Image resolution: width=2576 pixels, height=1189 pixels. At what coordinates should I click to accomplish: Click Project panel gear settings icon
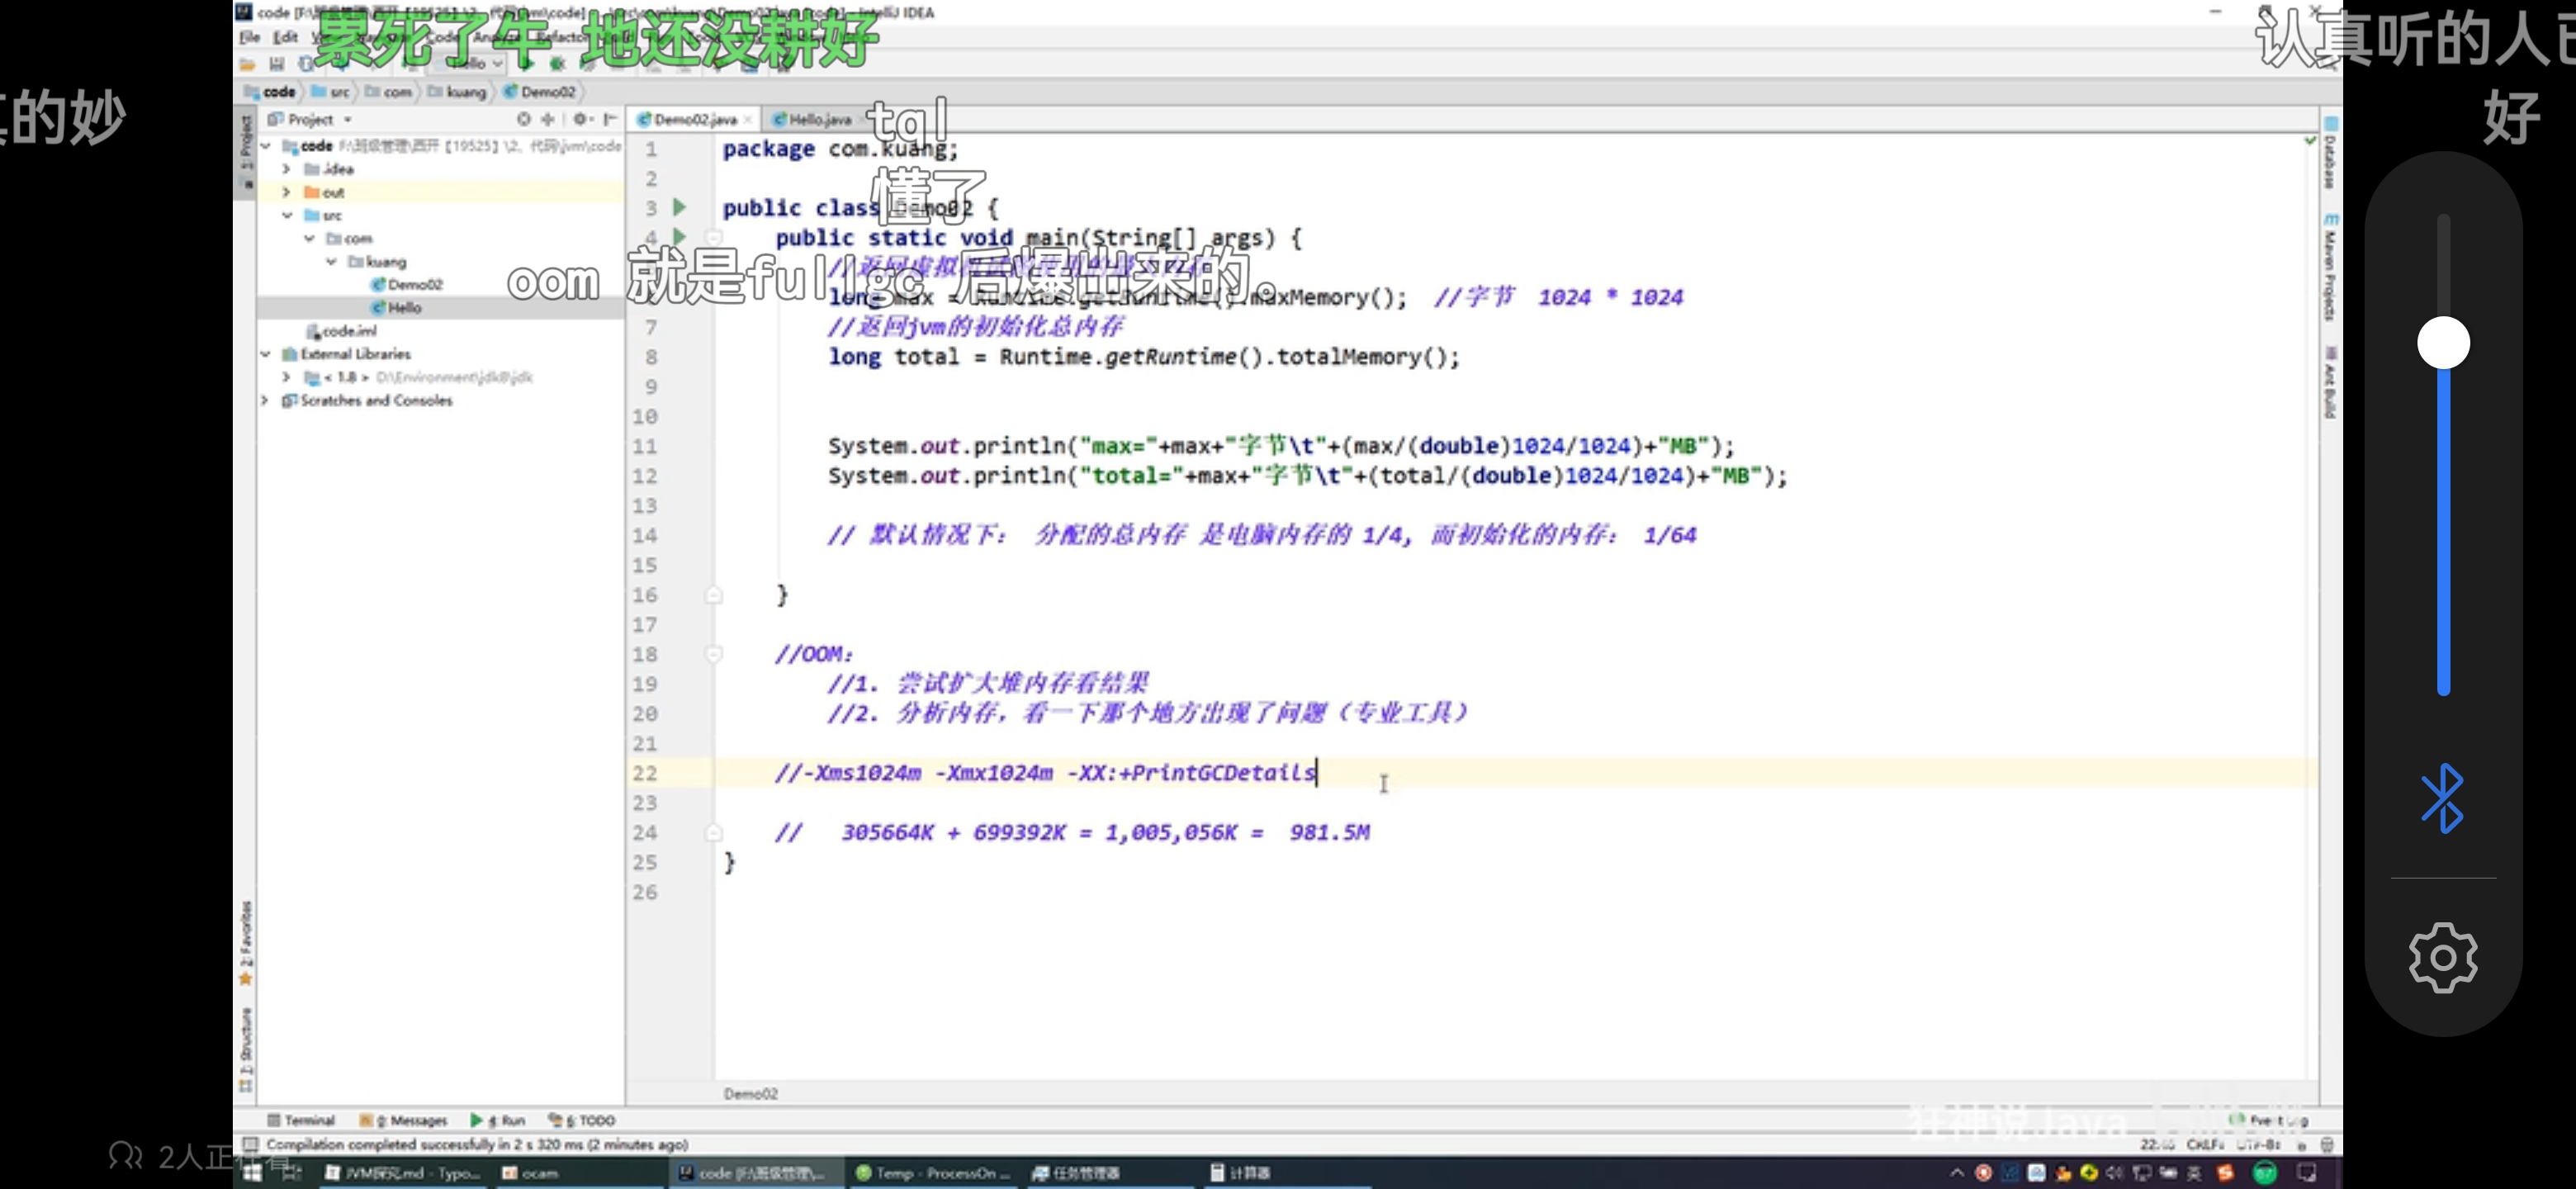click(x=580, y=119)
